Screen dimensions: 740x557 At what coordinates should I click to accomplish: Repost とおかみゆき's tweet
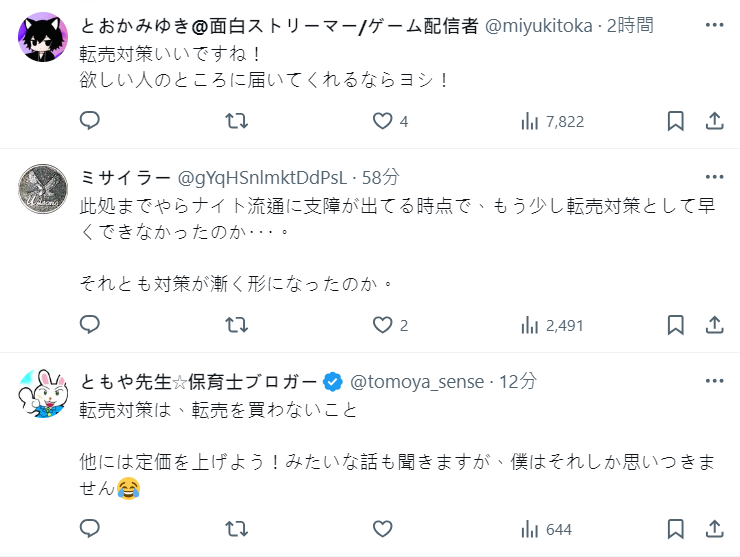236,121
